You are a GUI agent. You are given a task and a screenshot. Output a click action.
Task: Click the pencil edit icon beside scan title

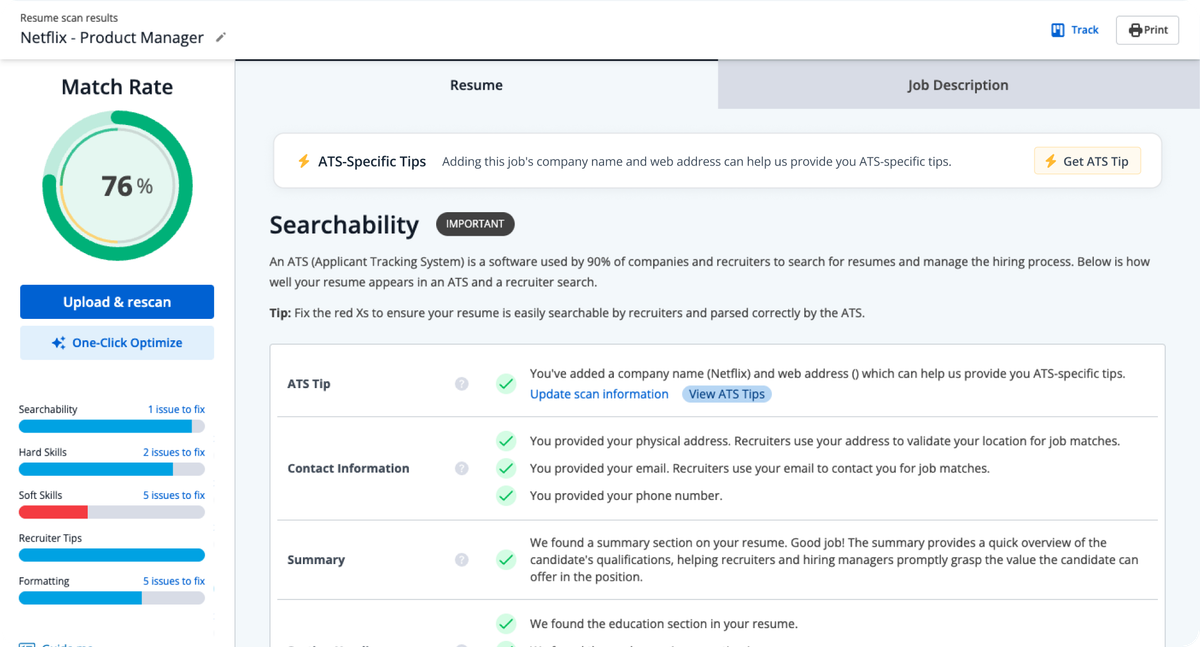coord(221,38)
